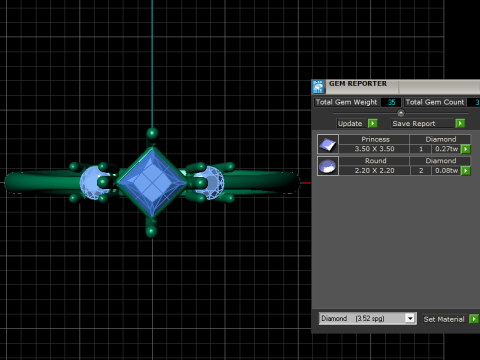This screenshot has width=480, height=360.
Task: Click the Total Gem Count value field
Action: coord(475,102)
